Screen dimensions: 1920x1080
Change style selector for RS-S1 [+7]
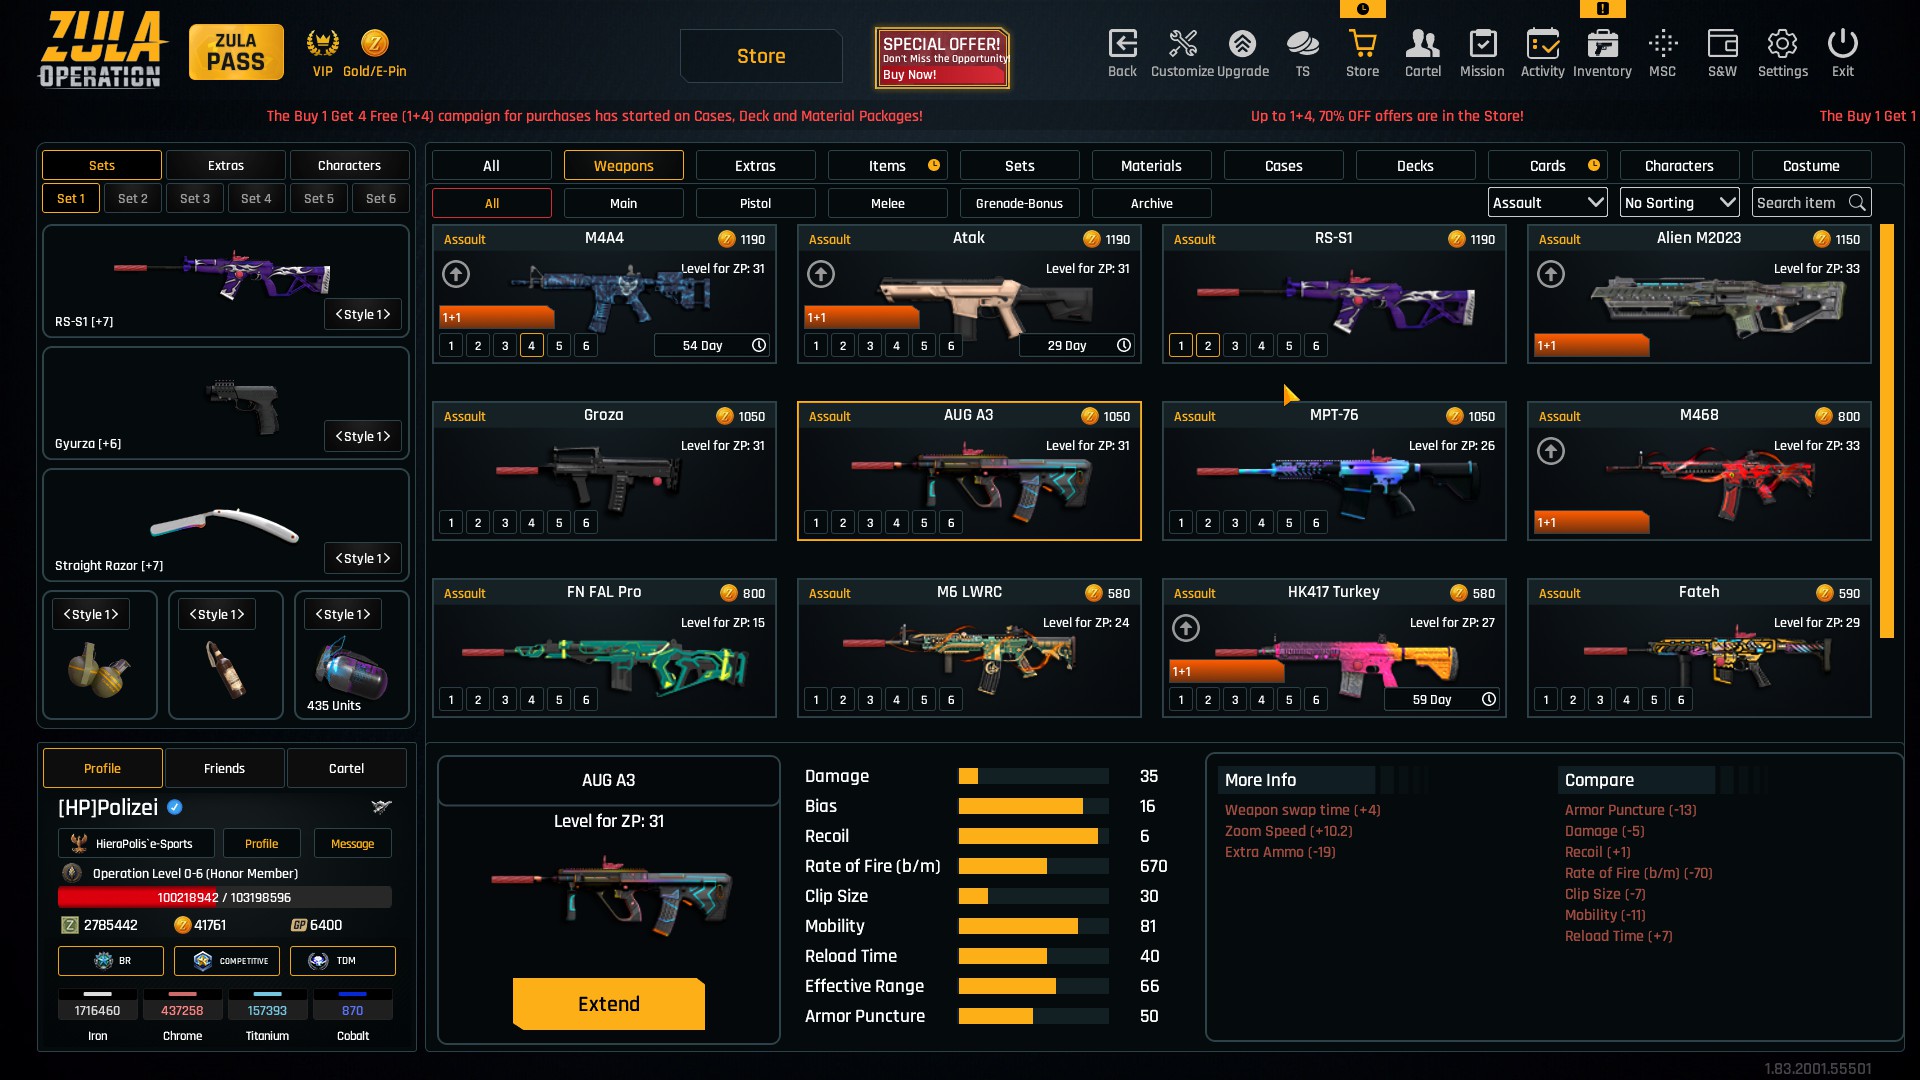(x=363, y=314)
